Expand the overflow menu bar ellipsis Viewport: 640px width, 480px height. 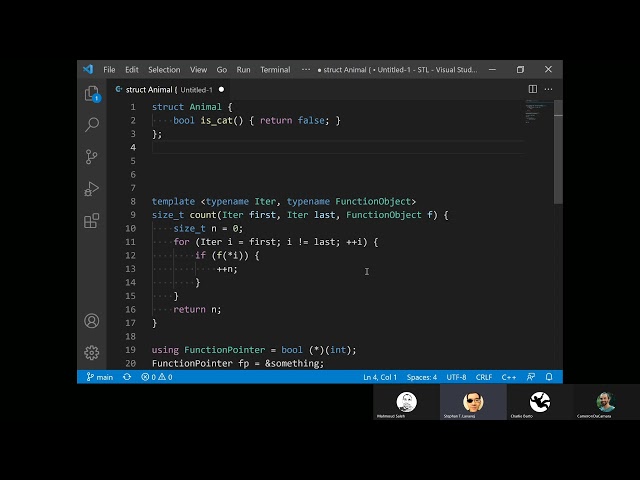coord(306,70)
